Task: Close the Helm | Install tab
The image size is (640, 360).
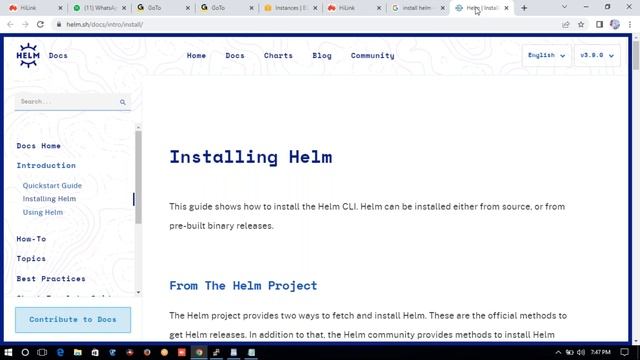Action: (x=506, y=8)
